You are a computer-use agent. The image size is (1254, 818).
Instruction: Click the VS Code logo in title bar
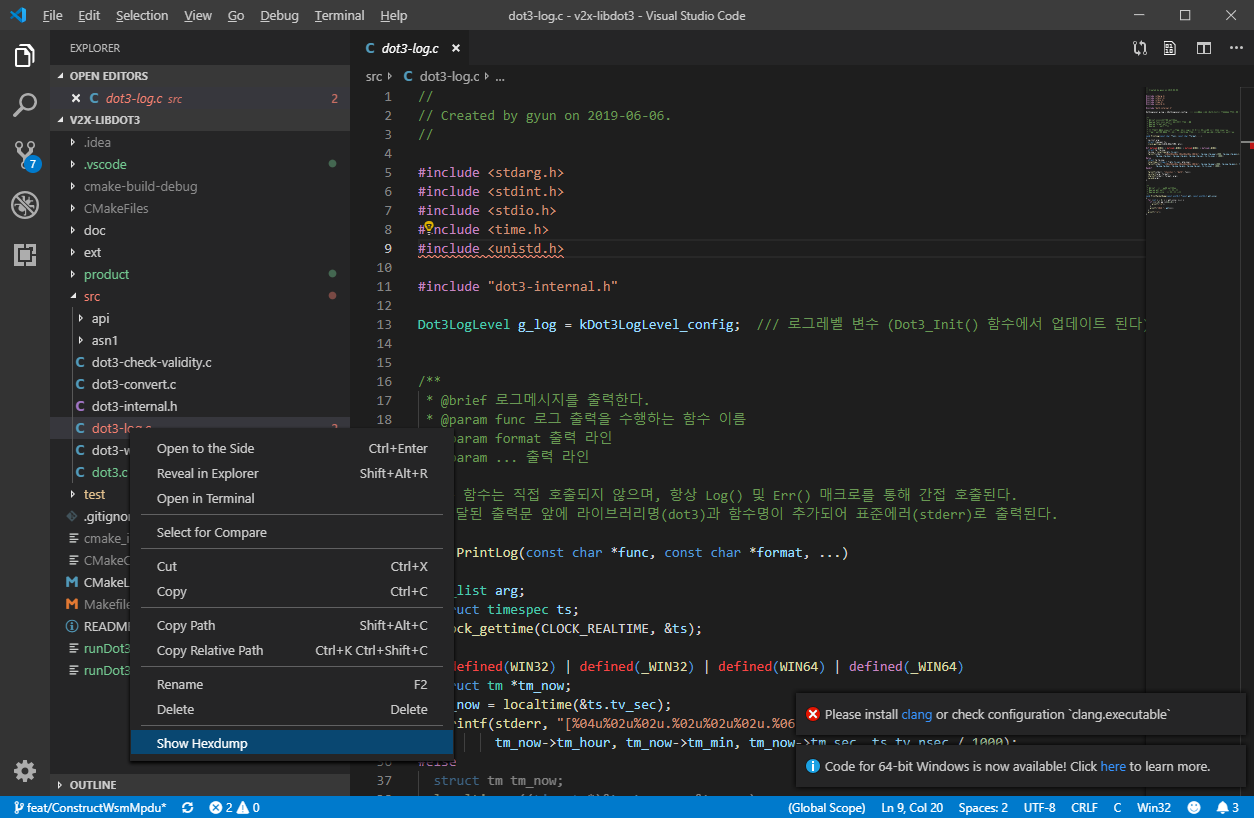point(17,16)
